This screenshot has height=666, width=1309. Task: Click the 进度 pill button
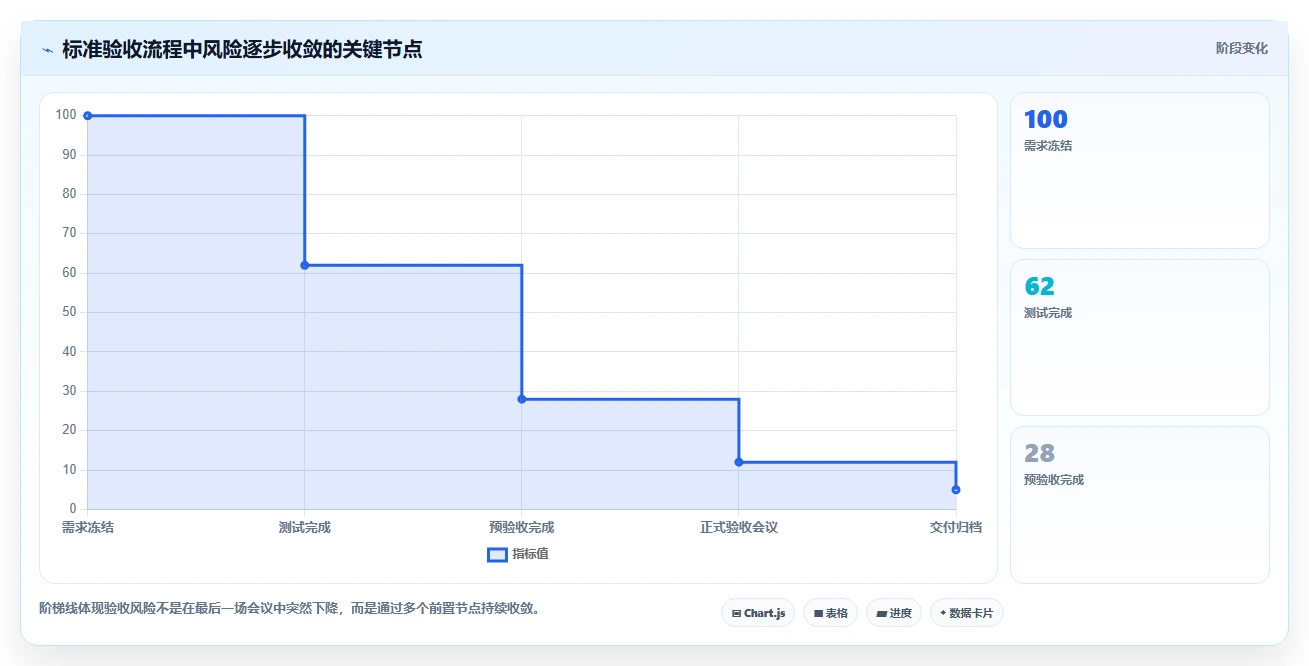(894, 613)
